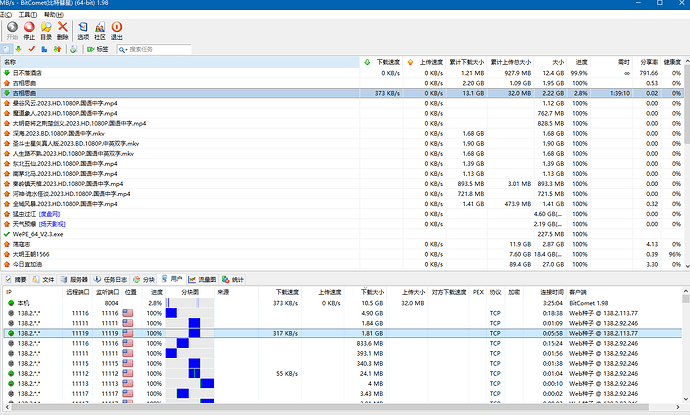Sort by the 下载速度 header in task list

point(382,62)
